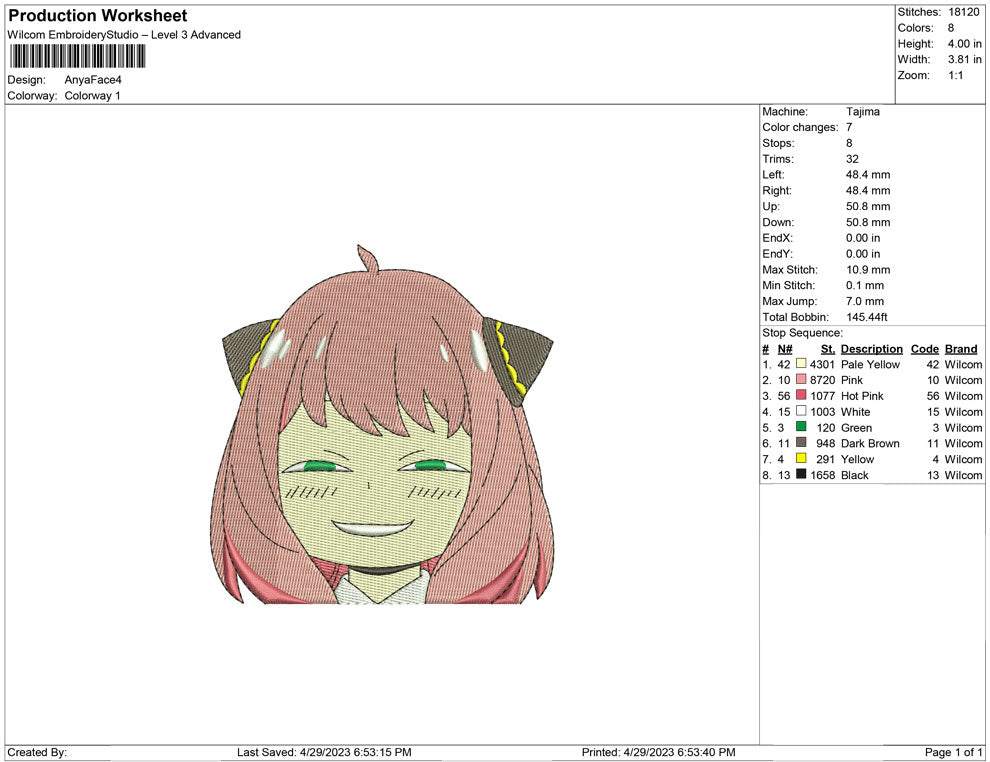This screenshot has width=990, height=762.
Task: Click the 'Page 1 of 1' indicator
Action: [953, 752]
